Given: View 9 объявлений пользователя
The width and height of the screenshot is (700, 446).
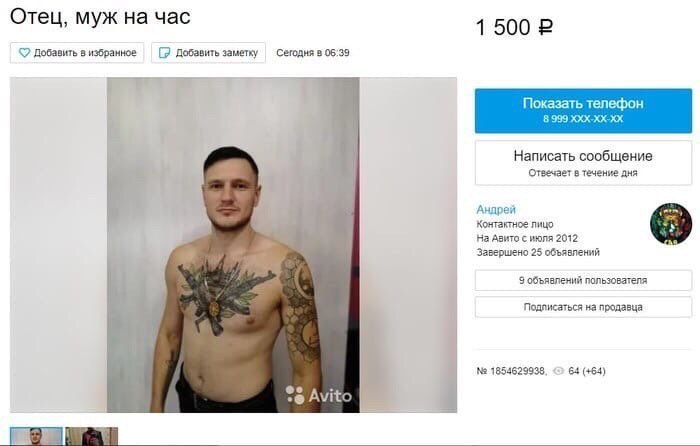Looking at the screenshot, I should click(x=583, y=280).
